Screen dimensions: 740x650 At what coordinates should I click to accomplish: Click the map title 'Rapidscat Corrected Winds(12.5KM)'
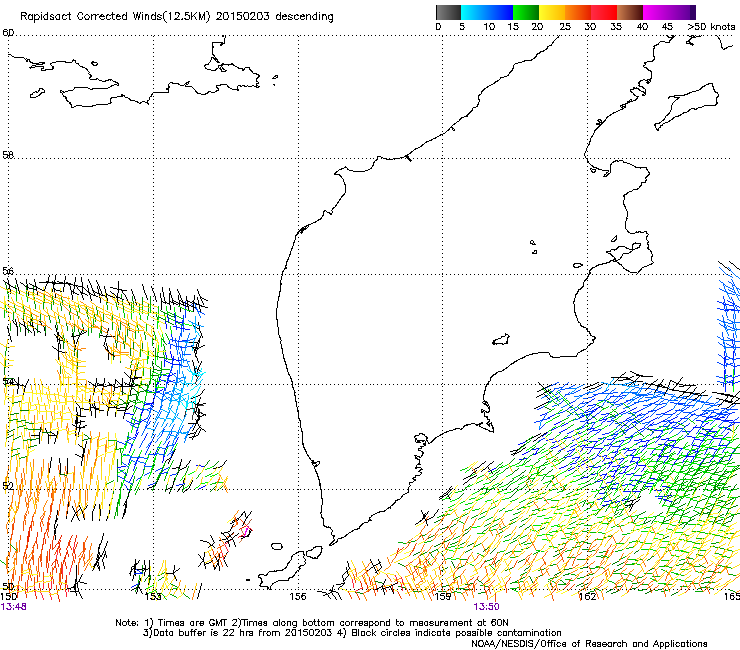[115, 17]
